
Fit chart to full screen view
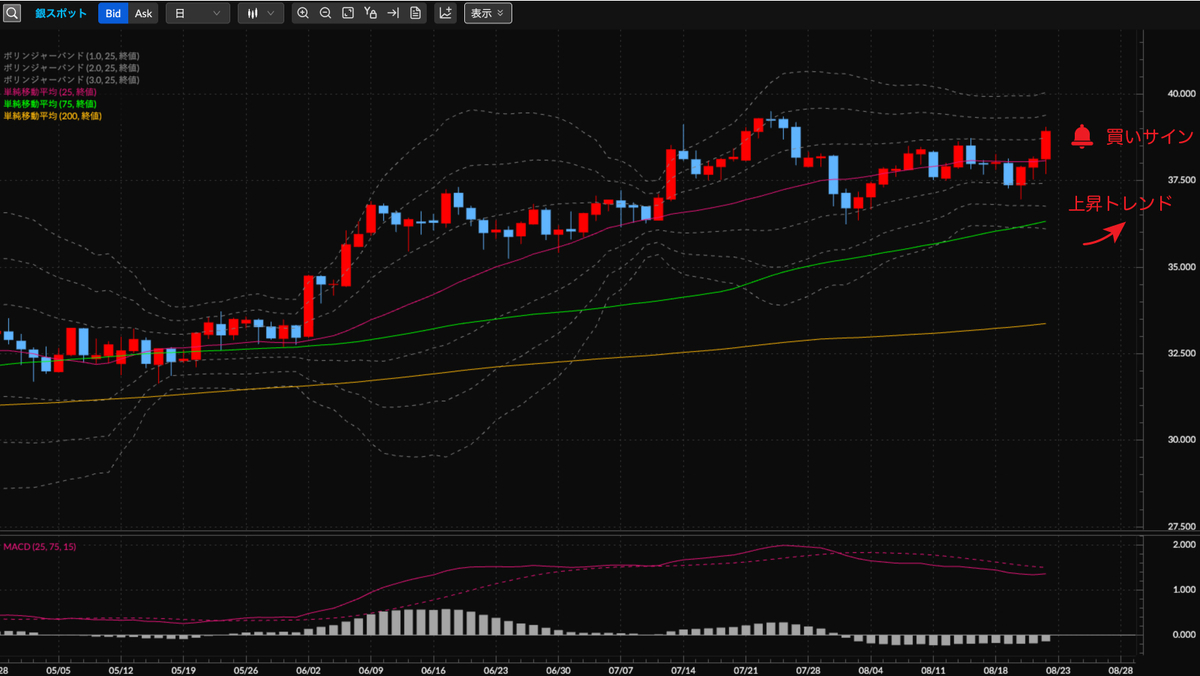(347, 14)
